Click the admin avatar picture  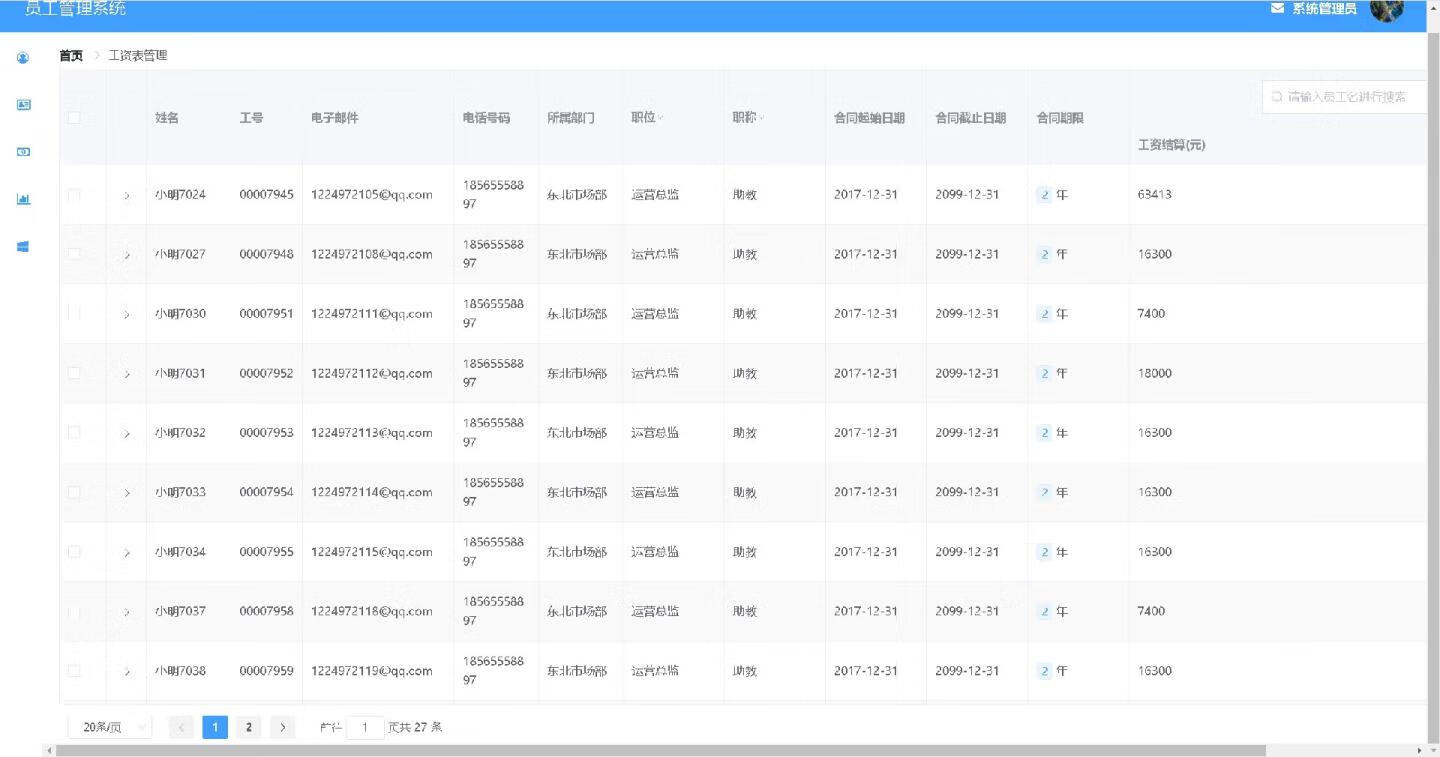pyautogui.click(x=1386, y=9)
